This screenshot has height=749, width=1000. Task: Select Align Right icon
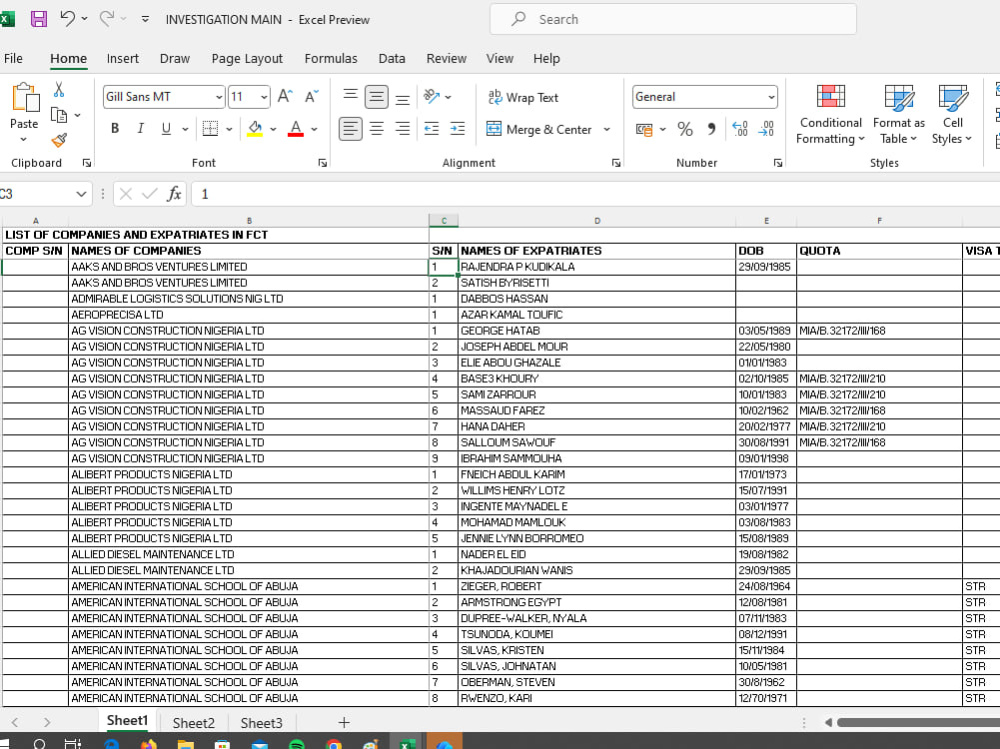pos(402,129)
